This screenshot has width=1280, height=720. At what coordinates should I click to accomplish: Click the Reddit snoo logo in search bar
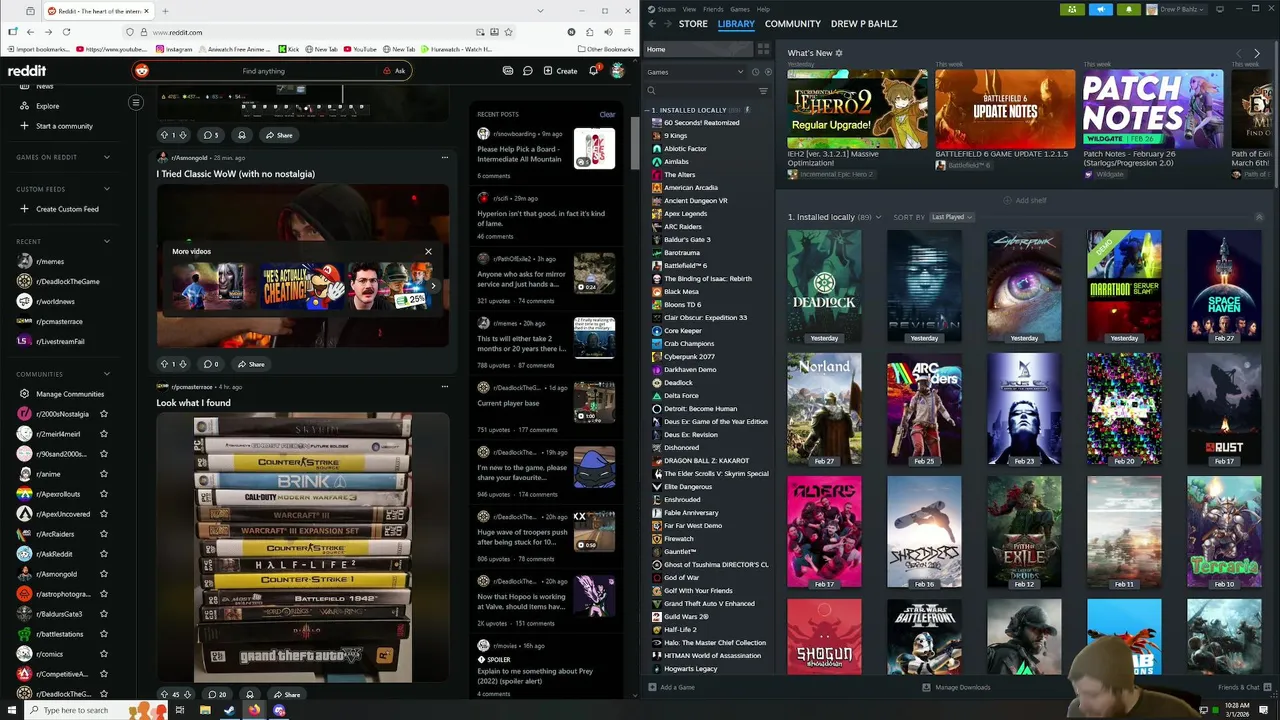click(x=142, y=71)
